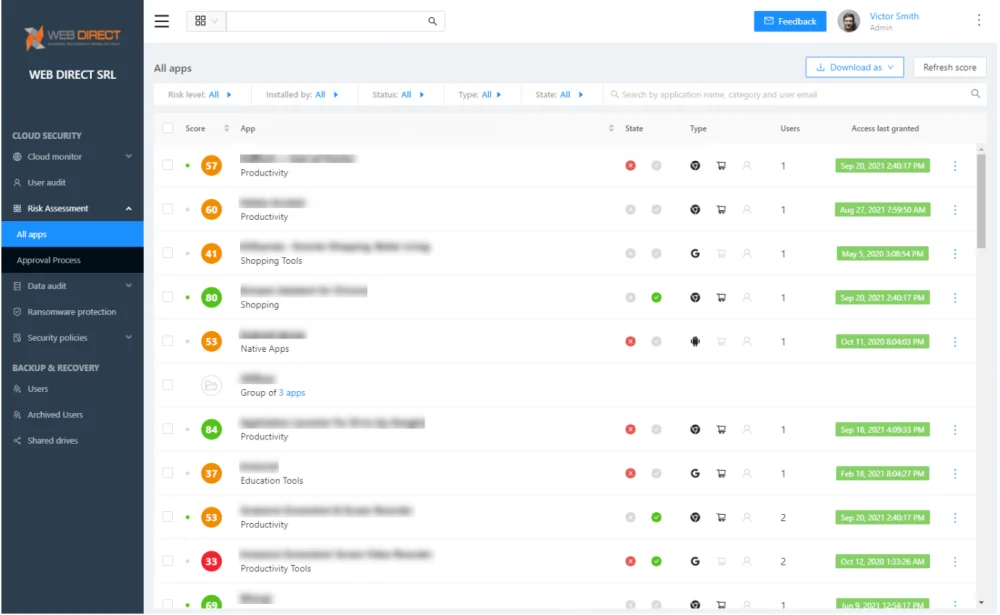The height and width of the screenshot is (615, 1000).
Task: Click the table's vertical scrollbar thumb
Action: tap(981, 200)
